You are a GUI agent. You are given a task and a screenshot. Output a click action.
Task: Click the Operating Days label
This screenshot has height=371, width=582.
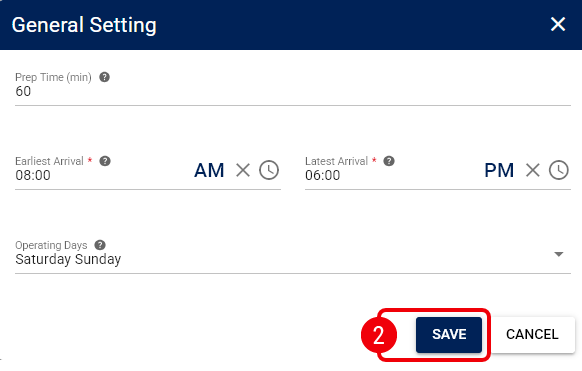click(x=51, y=245)
